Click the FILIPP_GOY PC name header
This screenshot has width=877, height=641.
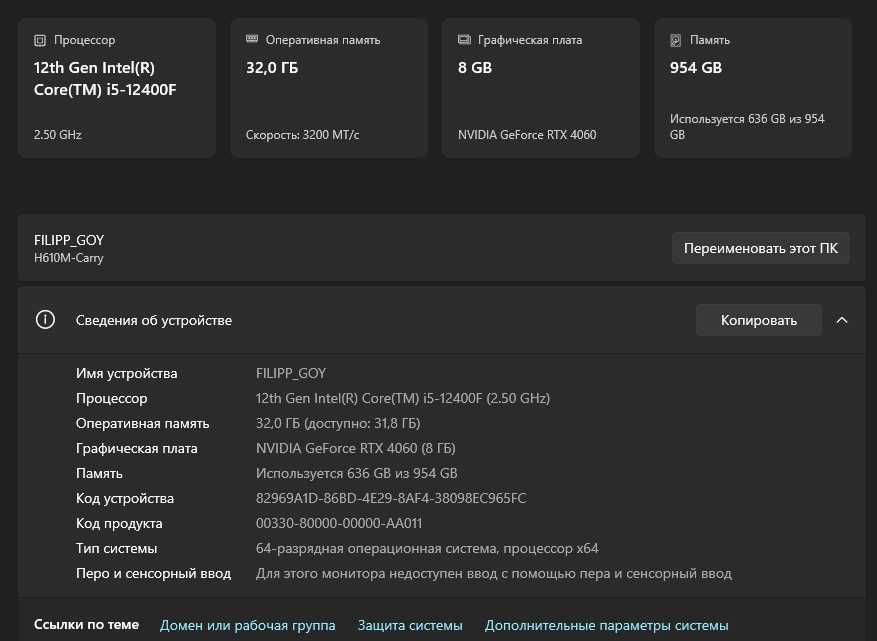tap(69, 240)
